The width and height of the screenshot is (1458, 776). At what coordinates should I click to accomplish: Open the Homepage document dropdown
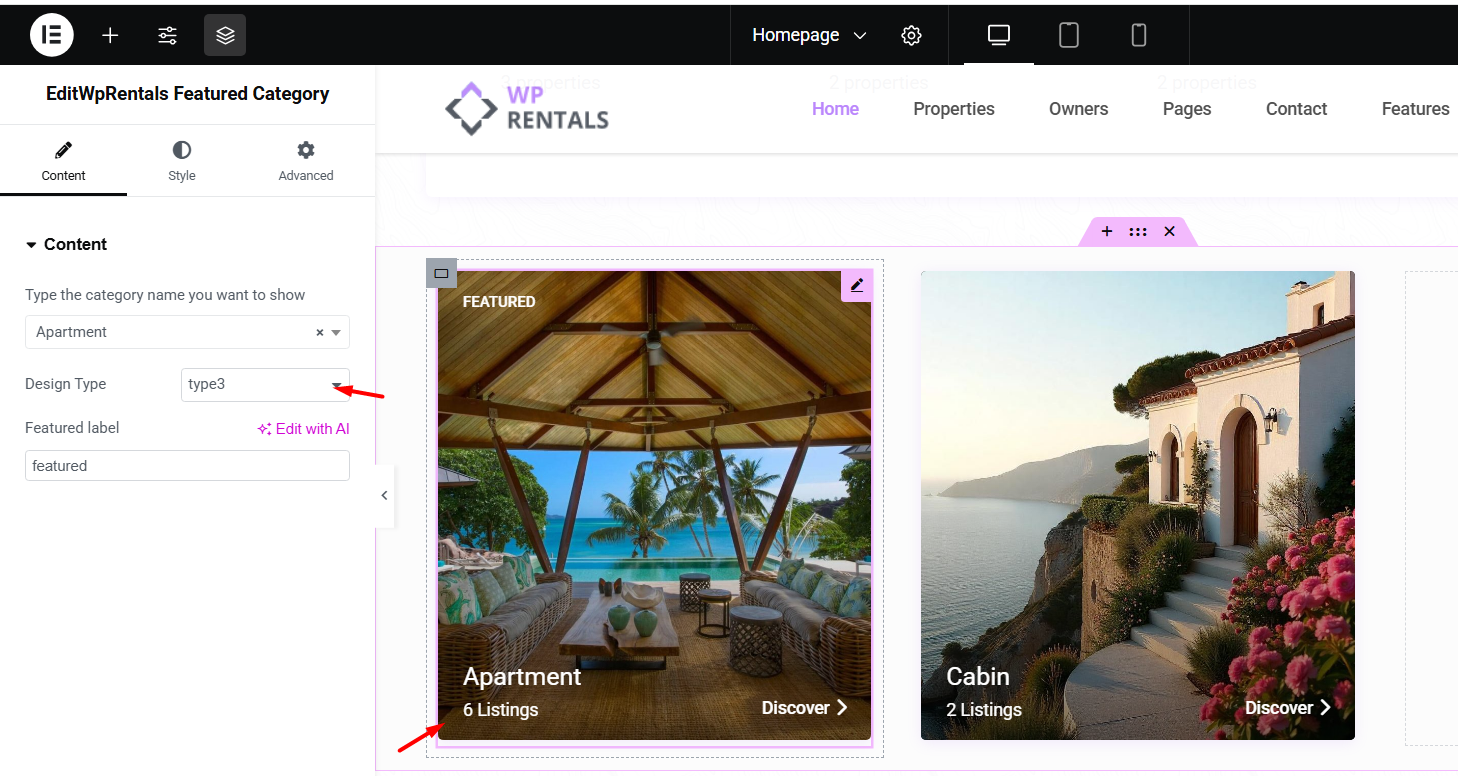(x=808, y=35)
